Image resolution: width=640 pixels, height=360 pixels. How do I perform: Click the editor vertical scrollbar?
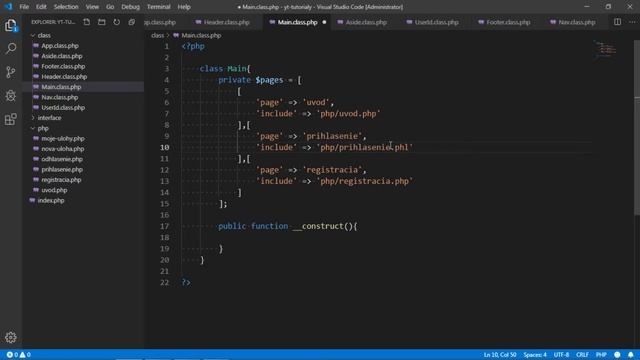click(x=637, y=127)
